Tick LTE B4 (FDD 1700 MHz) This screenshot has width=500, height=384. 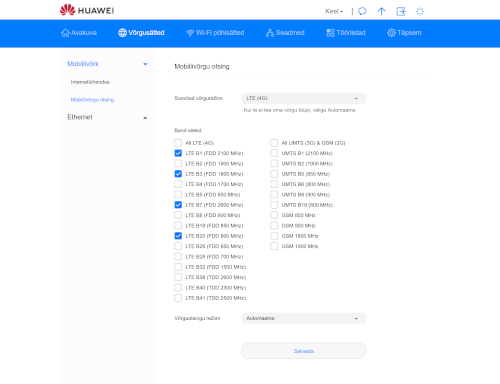tap(178, 184)
